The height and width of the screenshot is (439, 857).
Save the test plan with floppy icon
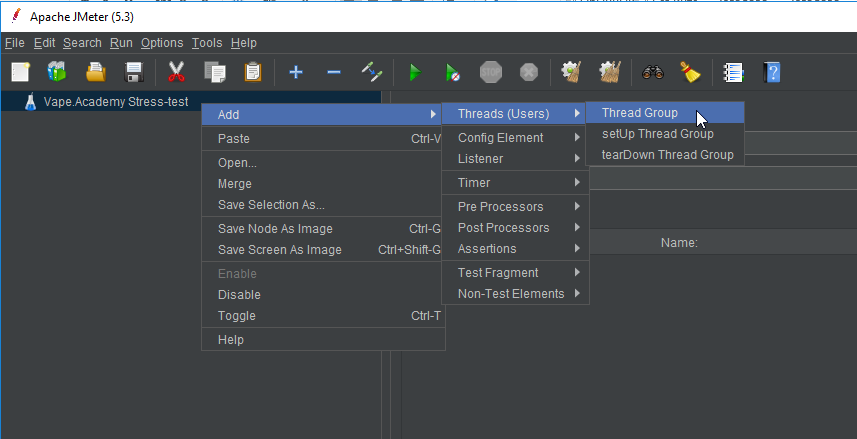point(133,72)
